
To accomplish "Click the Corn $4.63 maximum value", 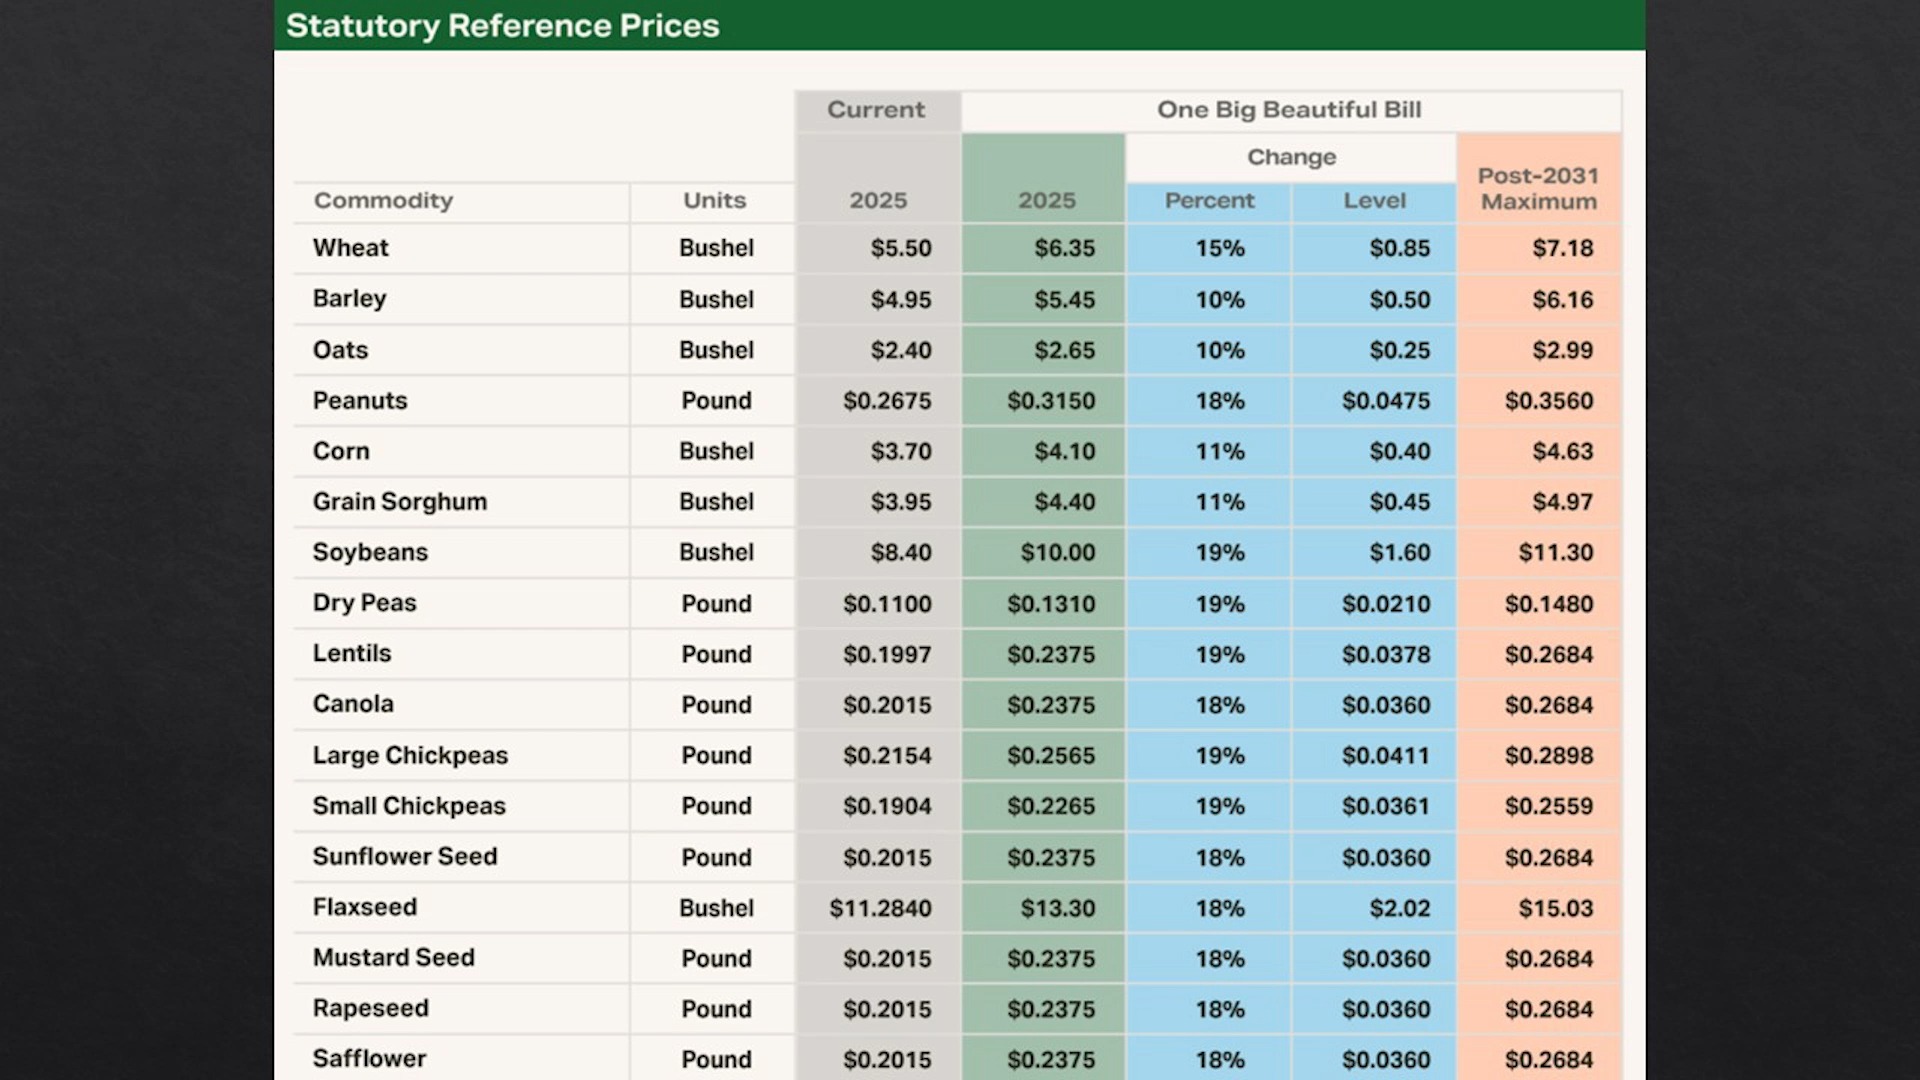I will [1563, 452].
